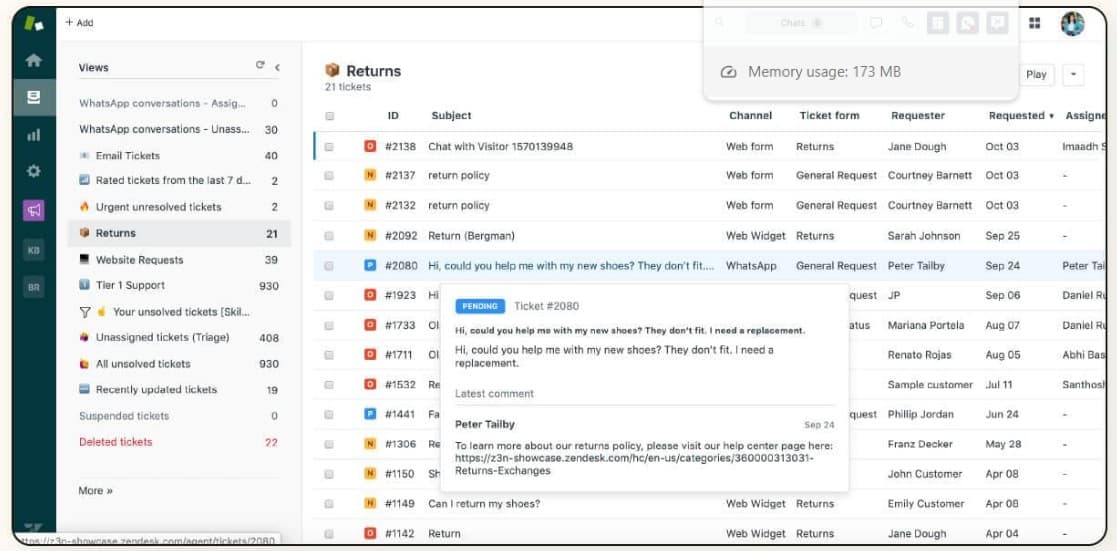1117x551 pixels.
Task: Click the Open status icon for ticket #1142
Action: (370, 532)
